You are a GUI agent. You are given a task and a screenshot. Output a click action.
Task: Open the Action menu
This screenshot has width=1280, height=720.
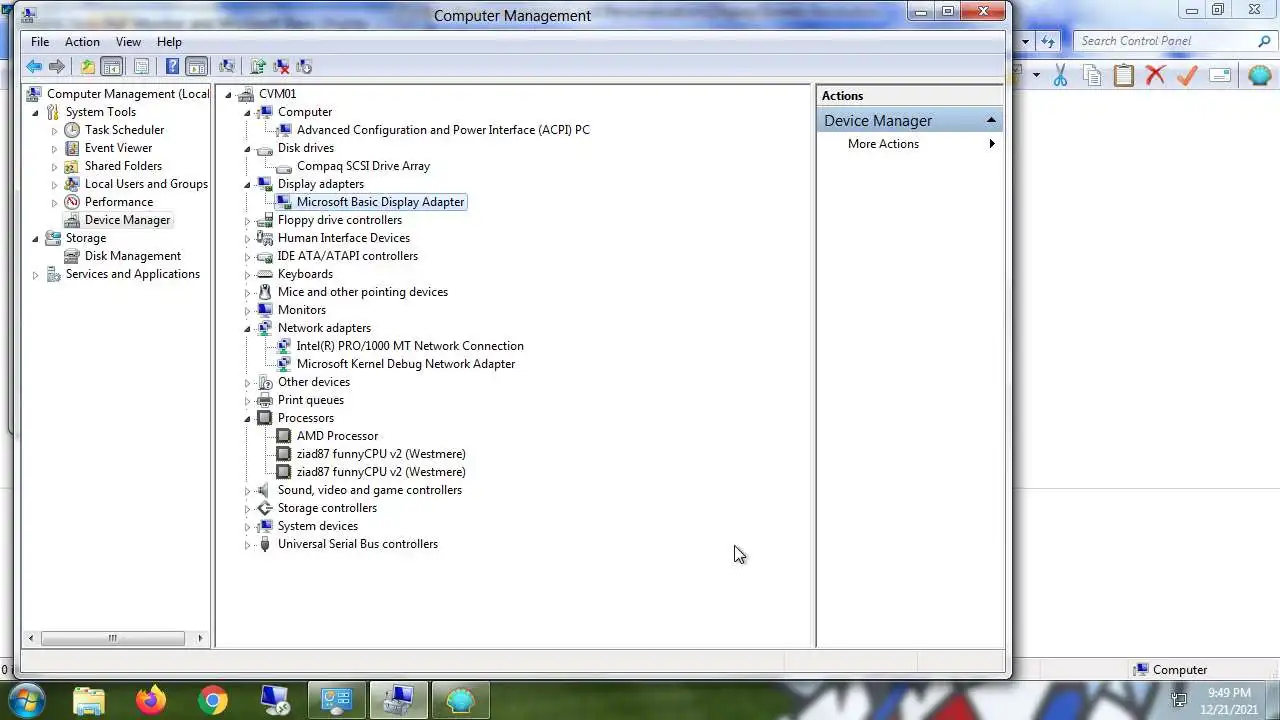pos(82,42)
